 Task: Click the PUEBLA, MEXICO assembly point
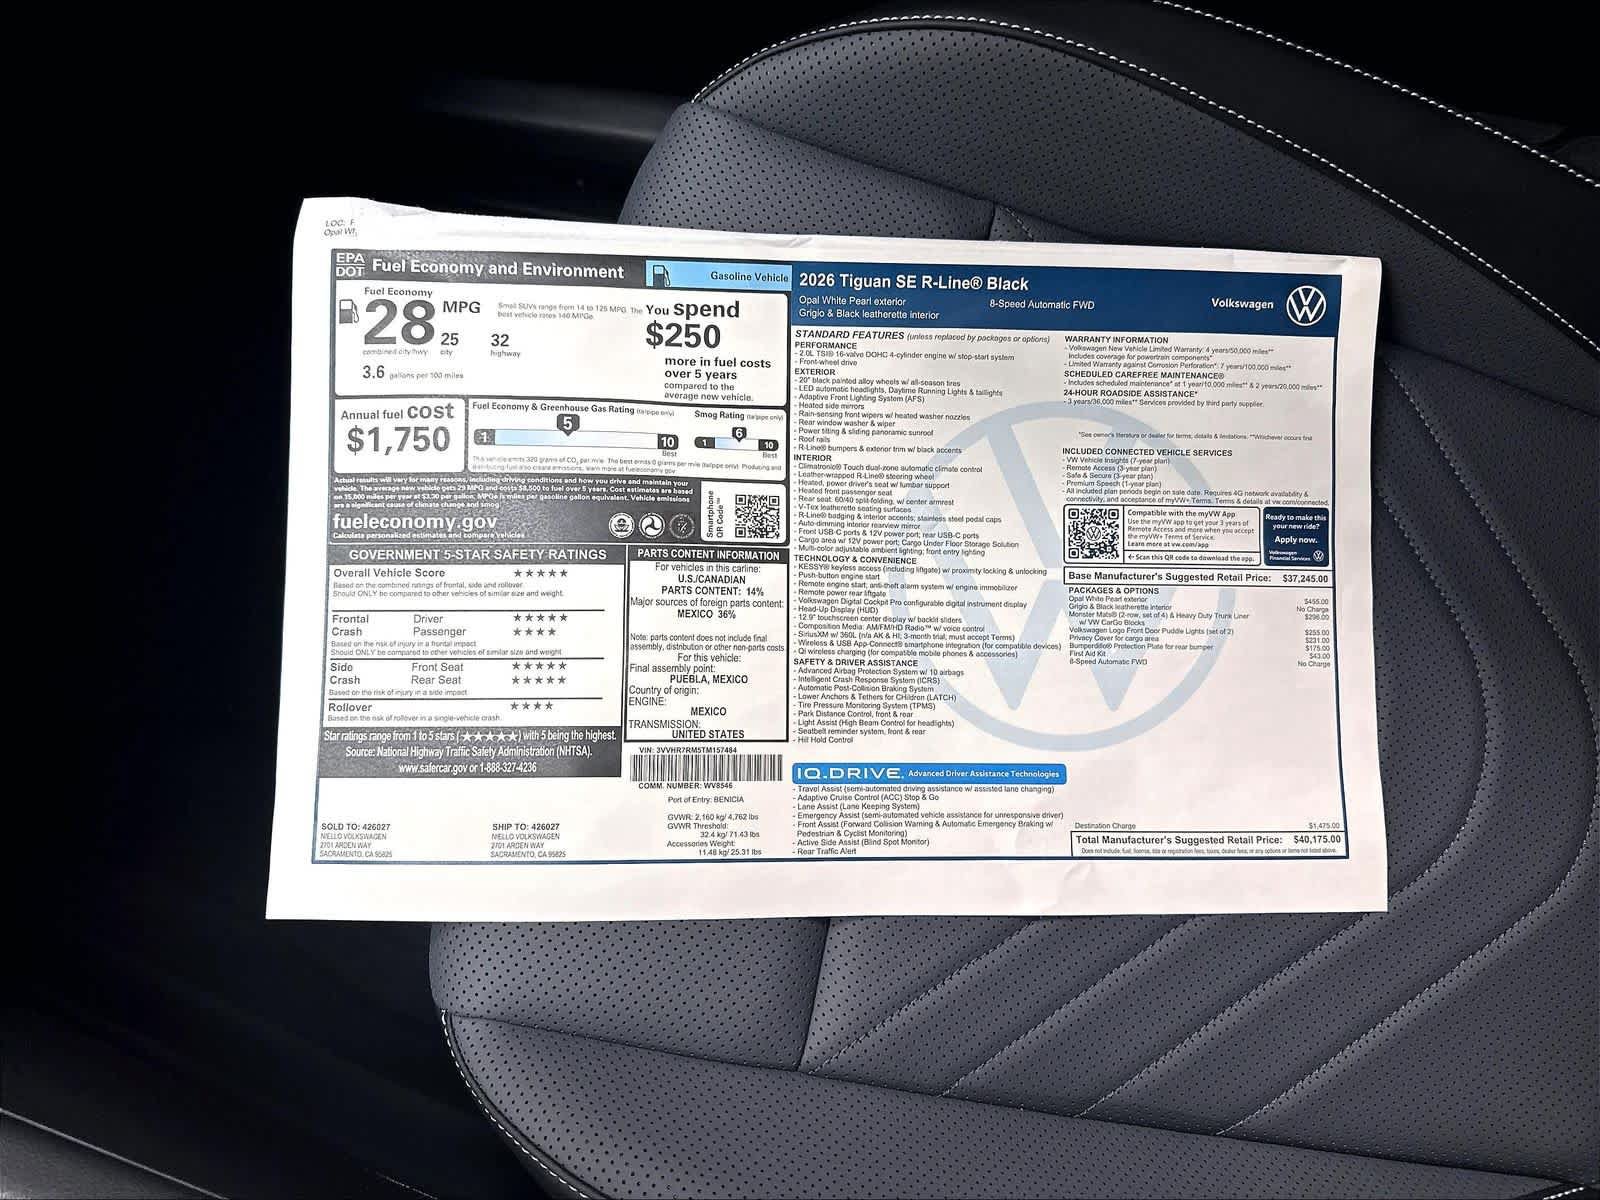(x=709, y=679)
